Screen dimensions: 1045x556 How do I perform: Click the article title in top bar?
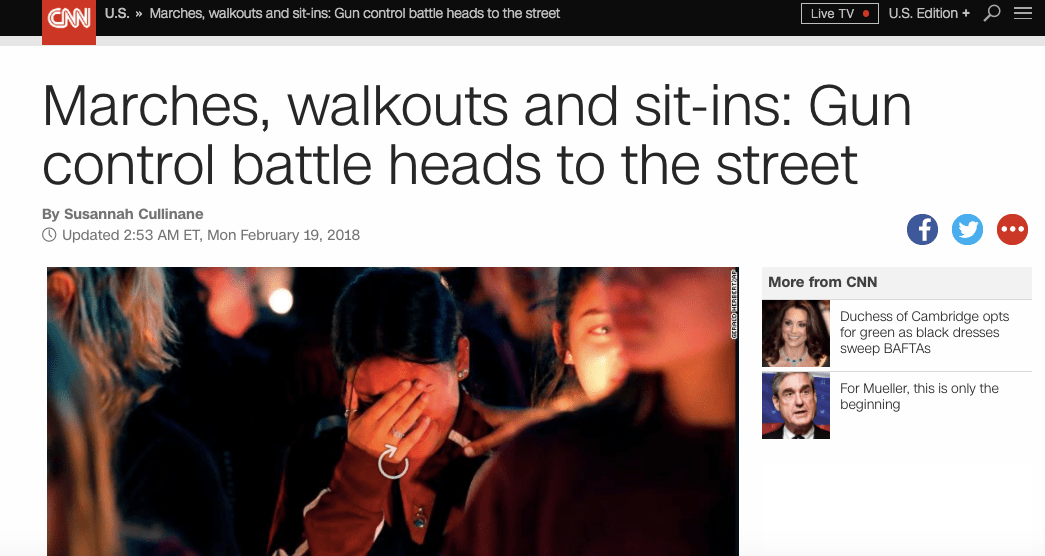355,13
